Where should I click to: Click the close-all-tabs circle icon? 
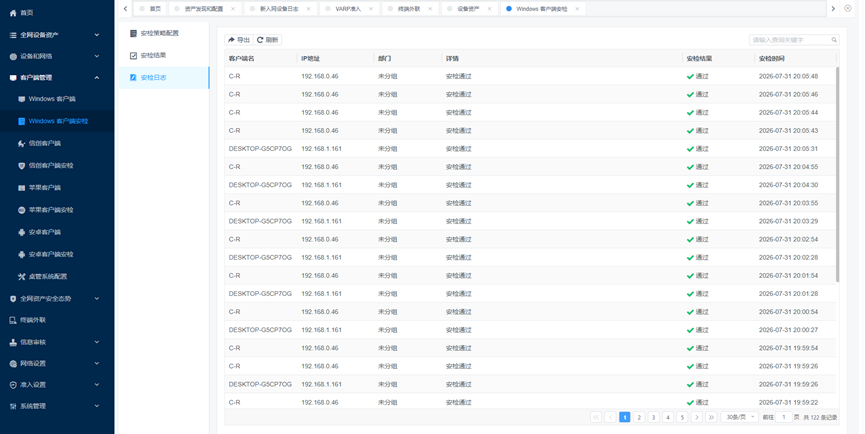click(x=848, y=8)
